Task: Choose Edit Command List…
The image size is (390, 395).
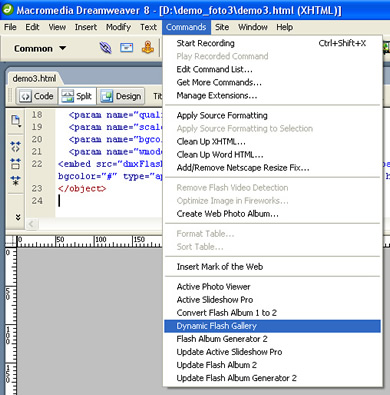Action: pos(273,69)
